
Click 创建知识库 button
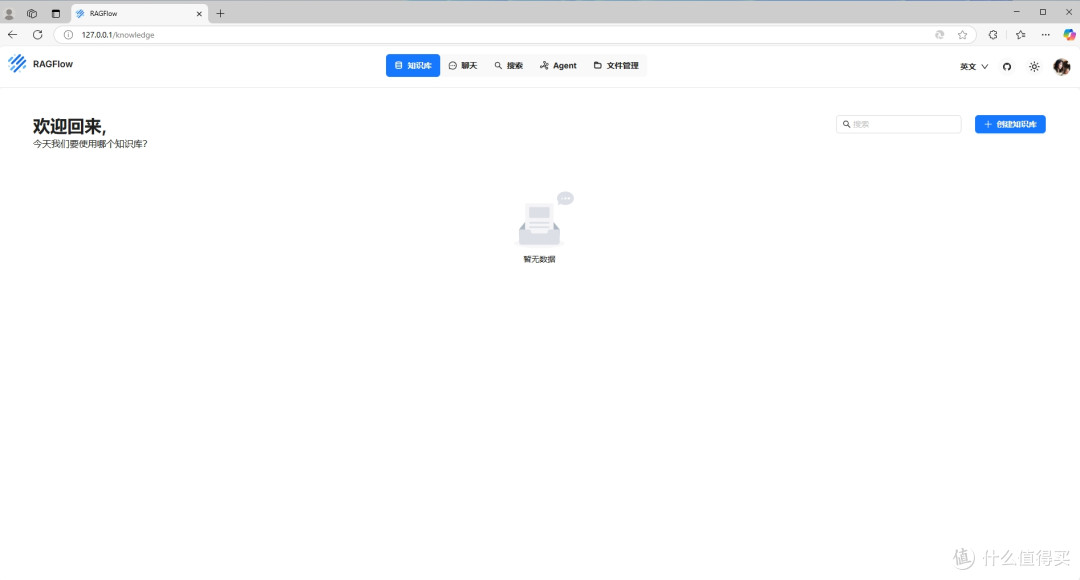coord(1010,124)
